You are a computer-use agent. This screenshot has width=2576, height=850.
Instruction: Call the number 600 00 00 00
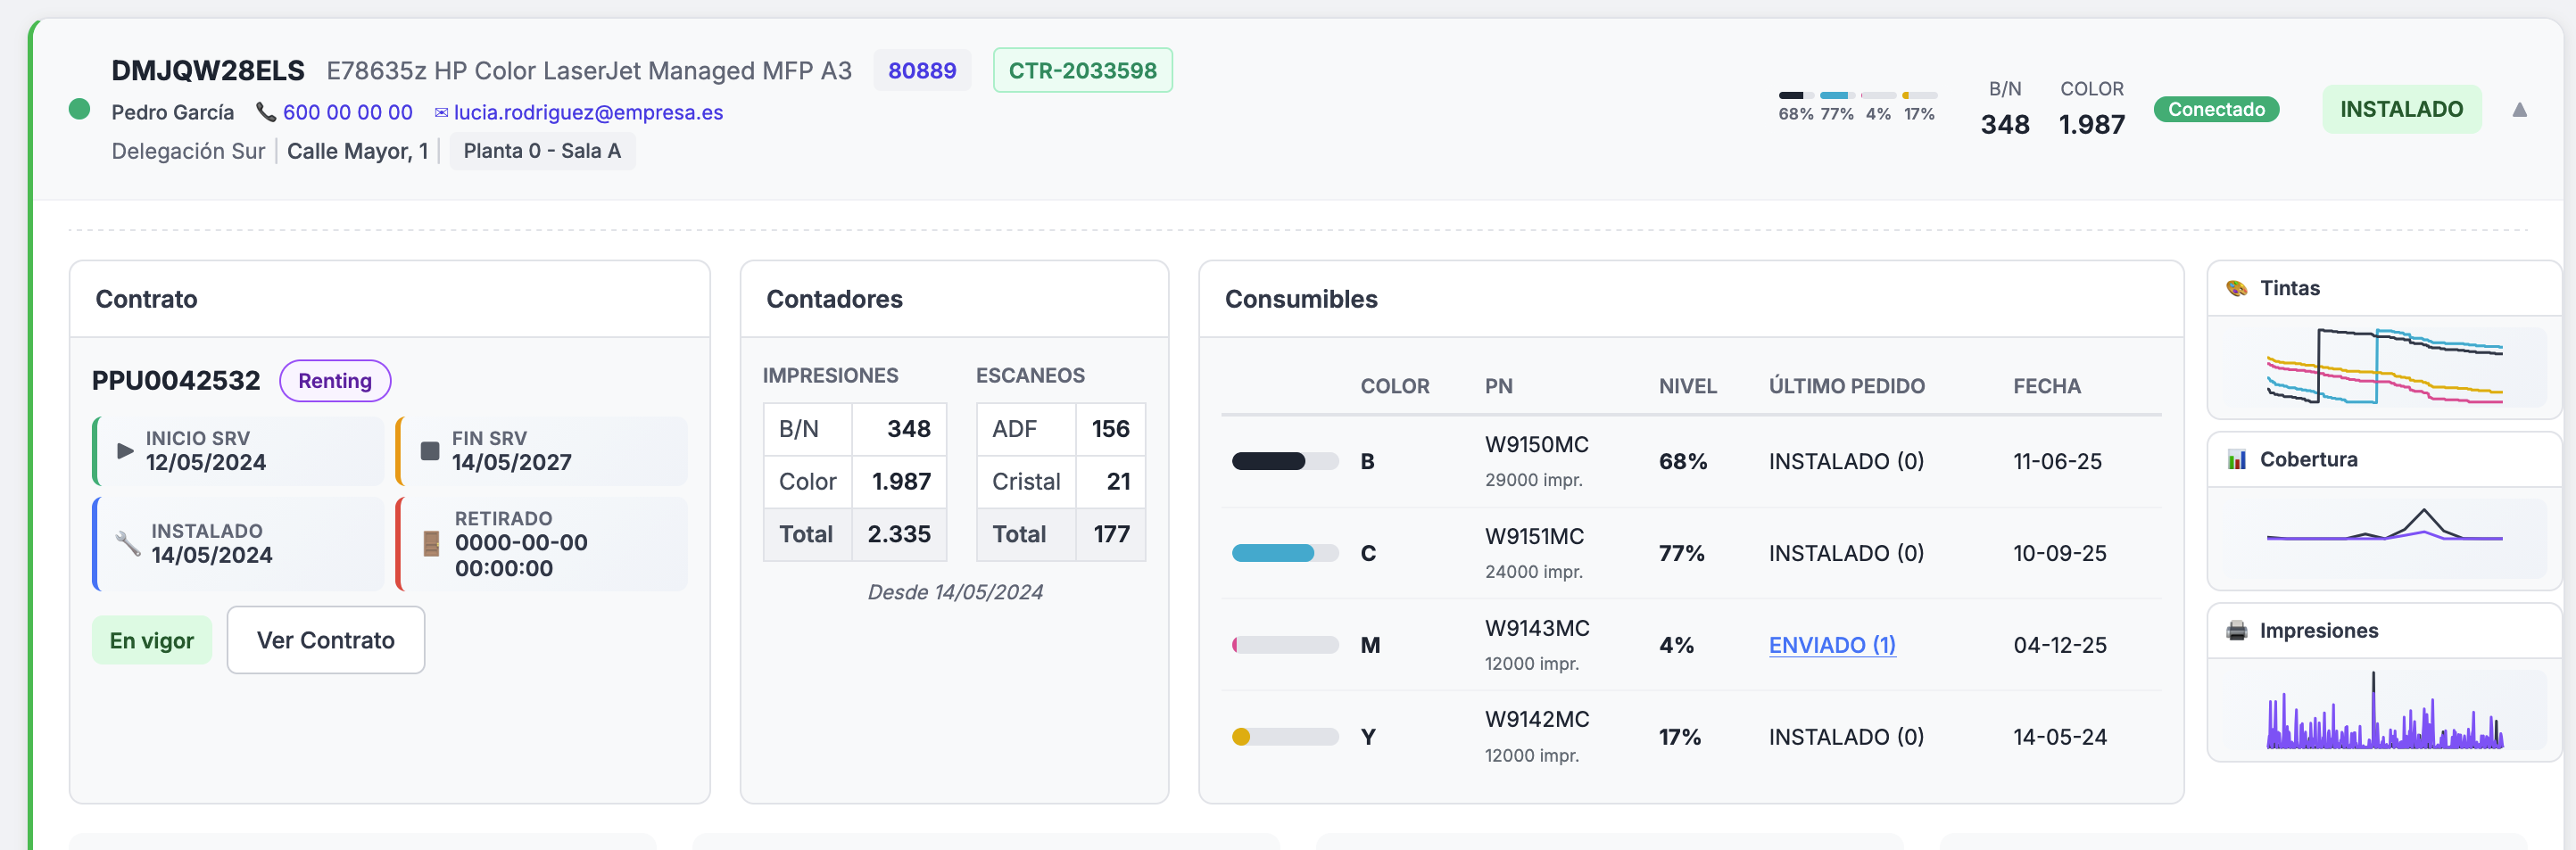[x=347, y=112]
